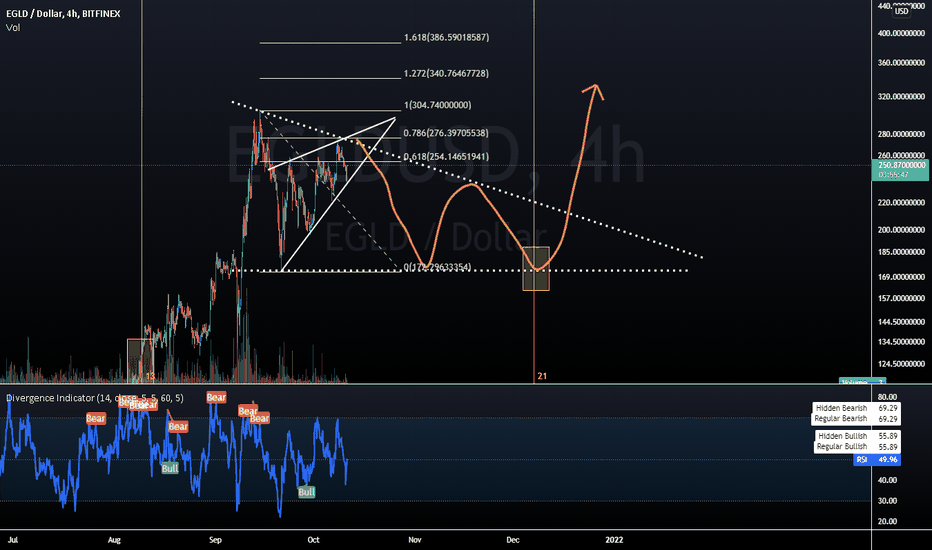
Task: Select the Vol indicator label
Action: coord(12,27)
